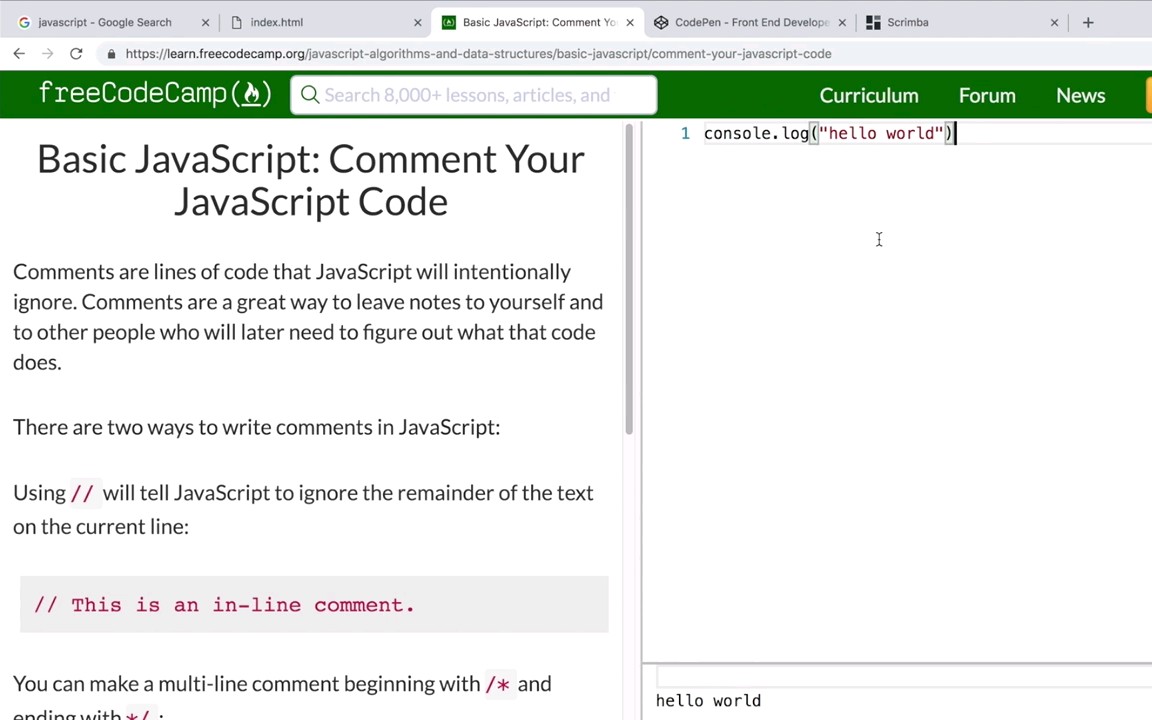
Task: Click the article scrollbar thumb
Action: click(x=628, y=280)
